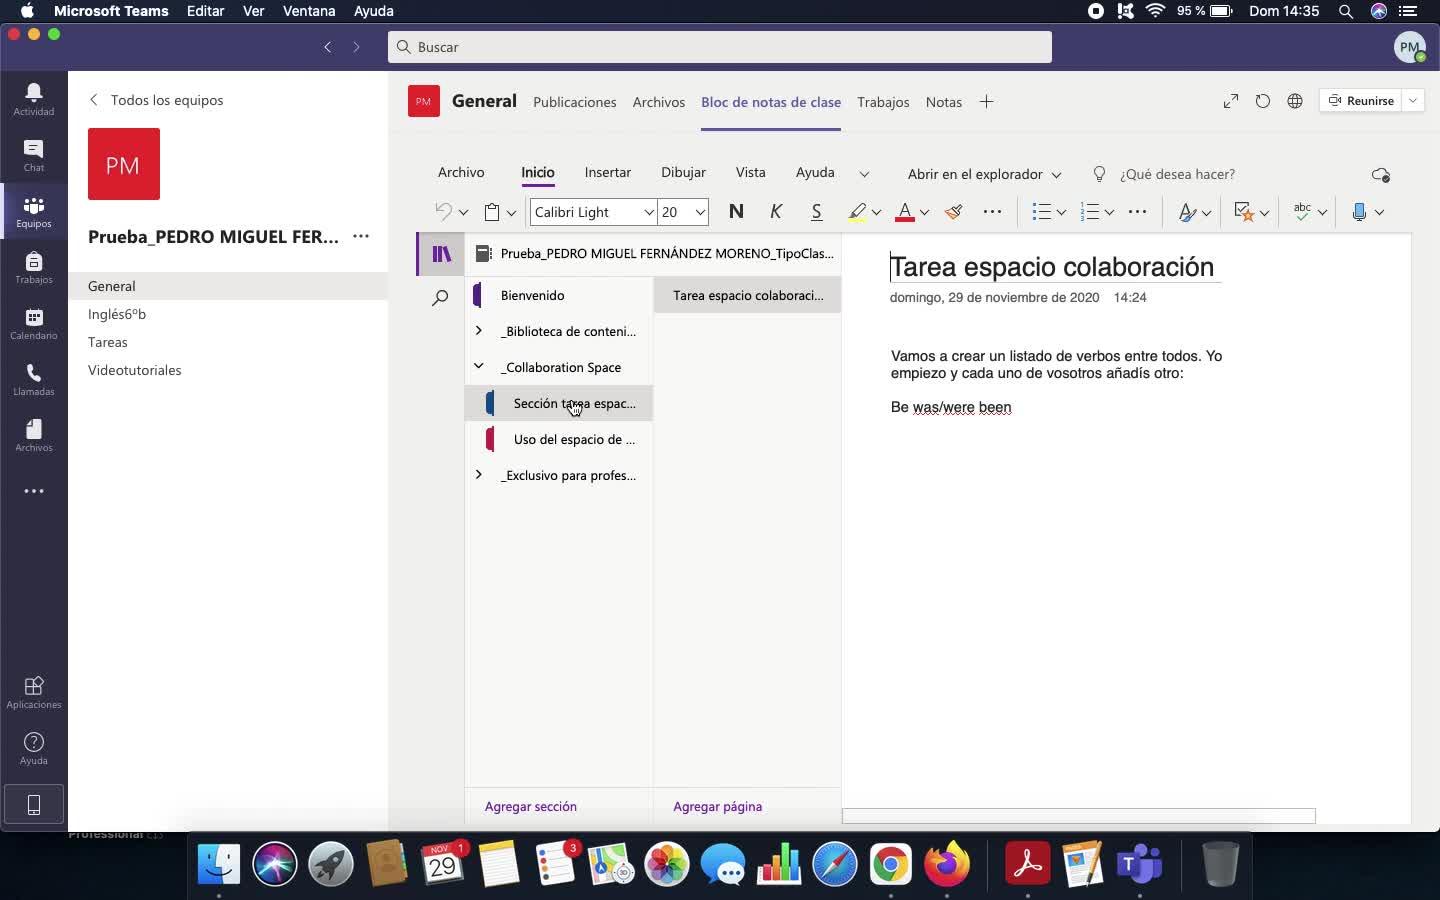Open the font color red swatch

click(x=905, y=212)
